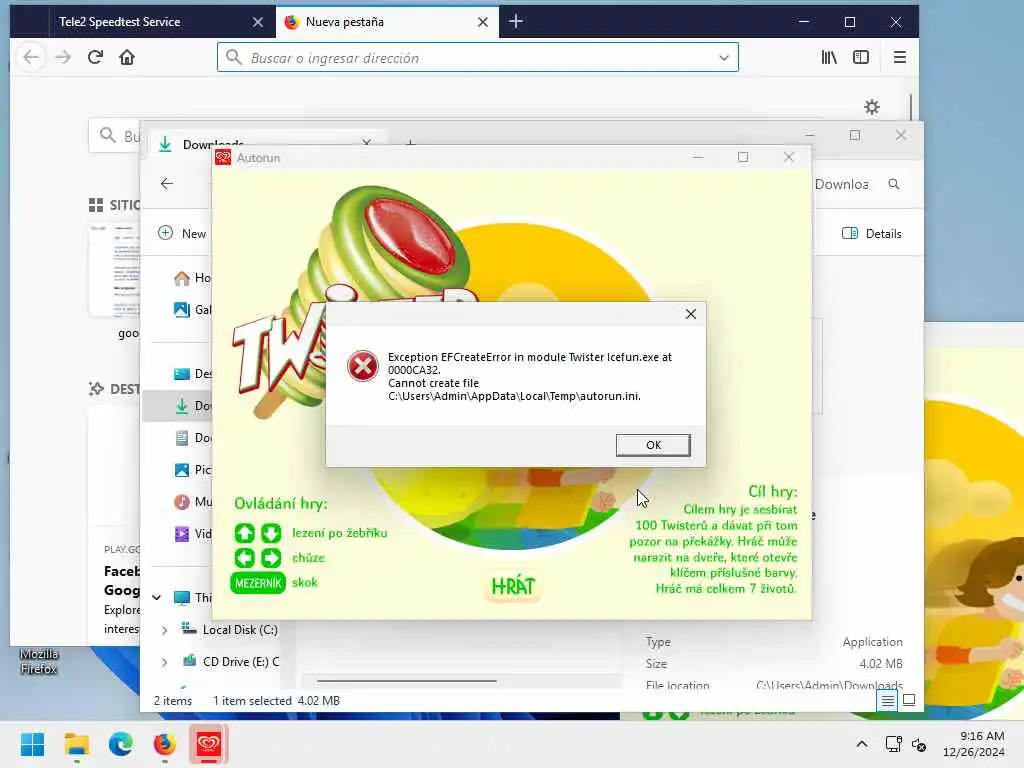Viewport: 1024px width, 768px height.
Task: Click the search icon in File Explorer
Action: (893, 184)
